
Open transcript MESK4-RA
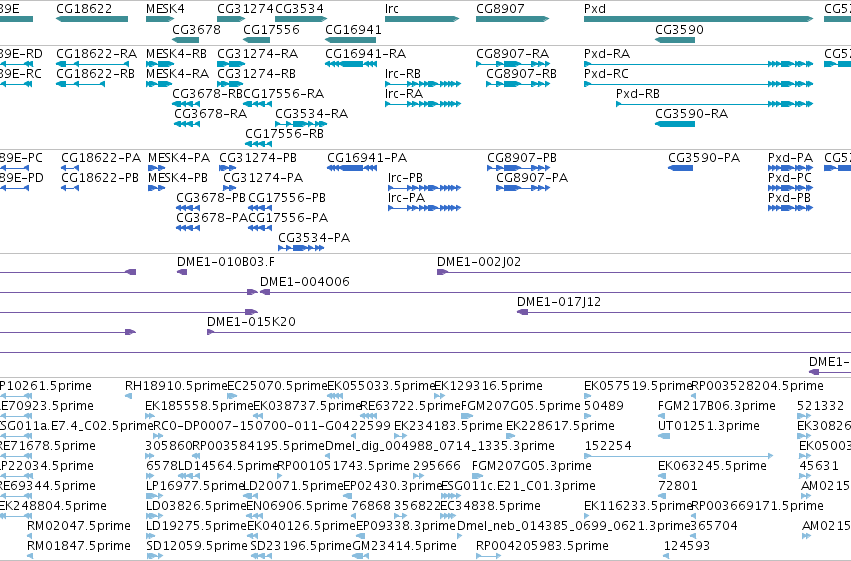coord(158,84)
